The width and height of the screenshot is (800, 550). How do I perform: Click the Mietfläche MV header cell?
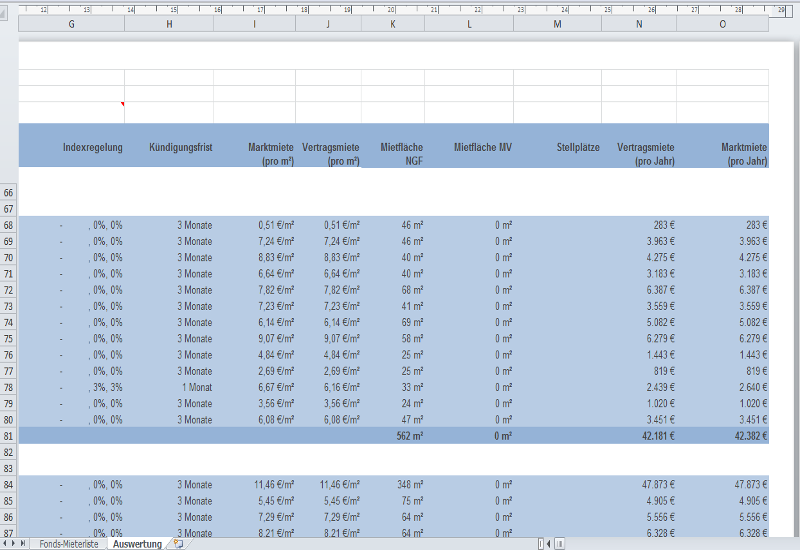click(x=469, y=145)
